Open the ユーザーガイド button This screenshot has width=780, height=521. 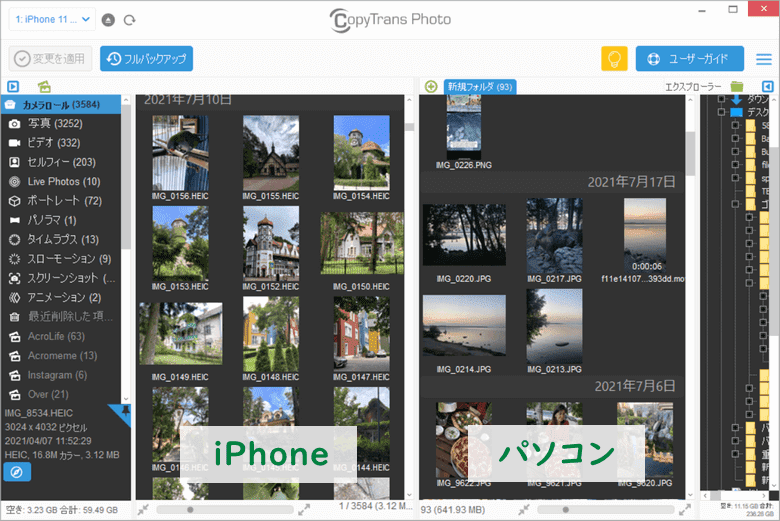click(689, 59)
